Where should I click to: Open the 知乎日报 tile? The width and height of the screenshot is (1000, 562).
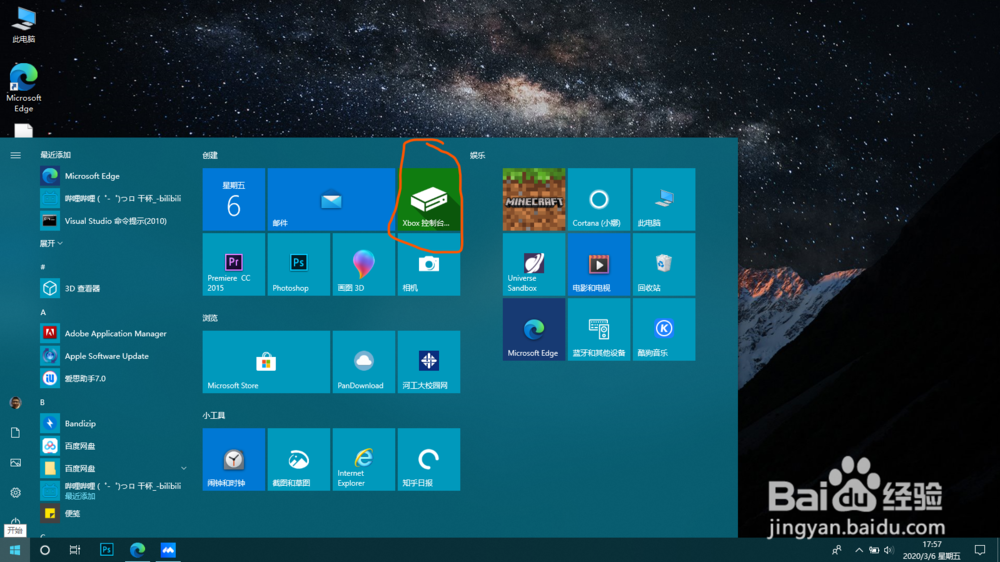[429, 459]
